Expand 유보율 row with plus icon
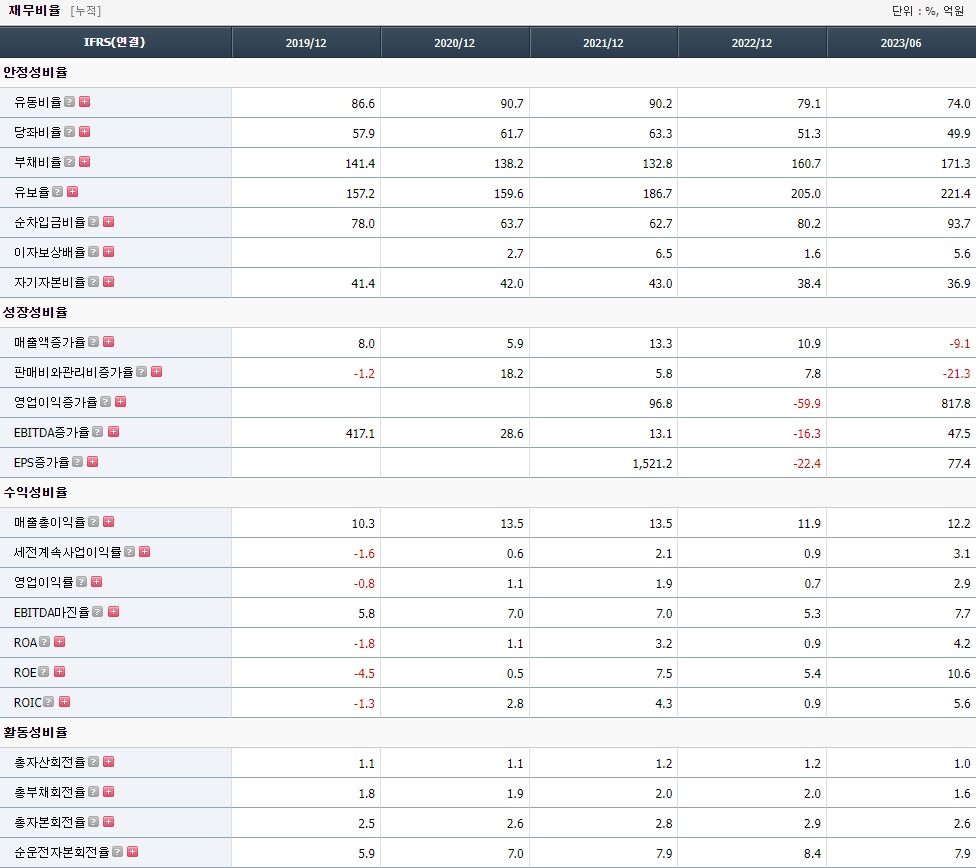This screenshot has width=979, height=868. point(73,192)
